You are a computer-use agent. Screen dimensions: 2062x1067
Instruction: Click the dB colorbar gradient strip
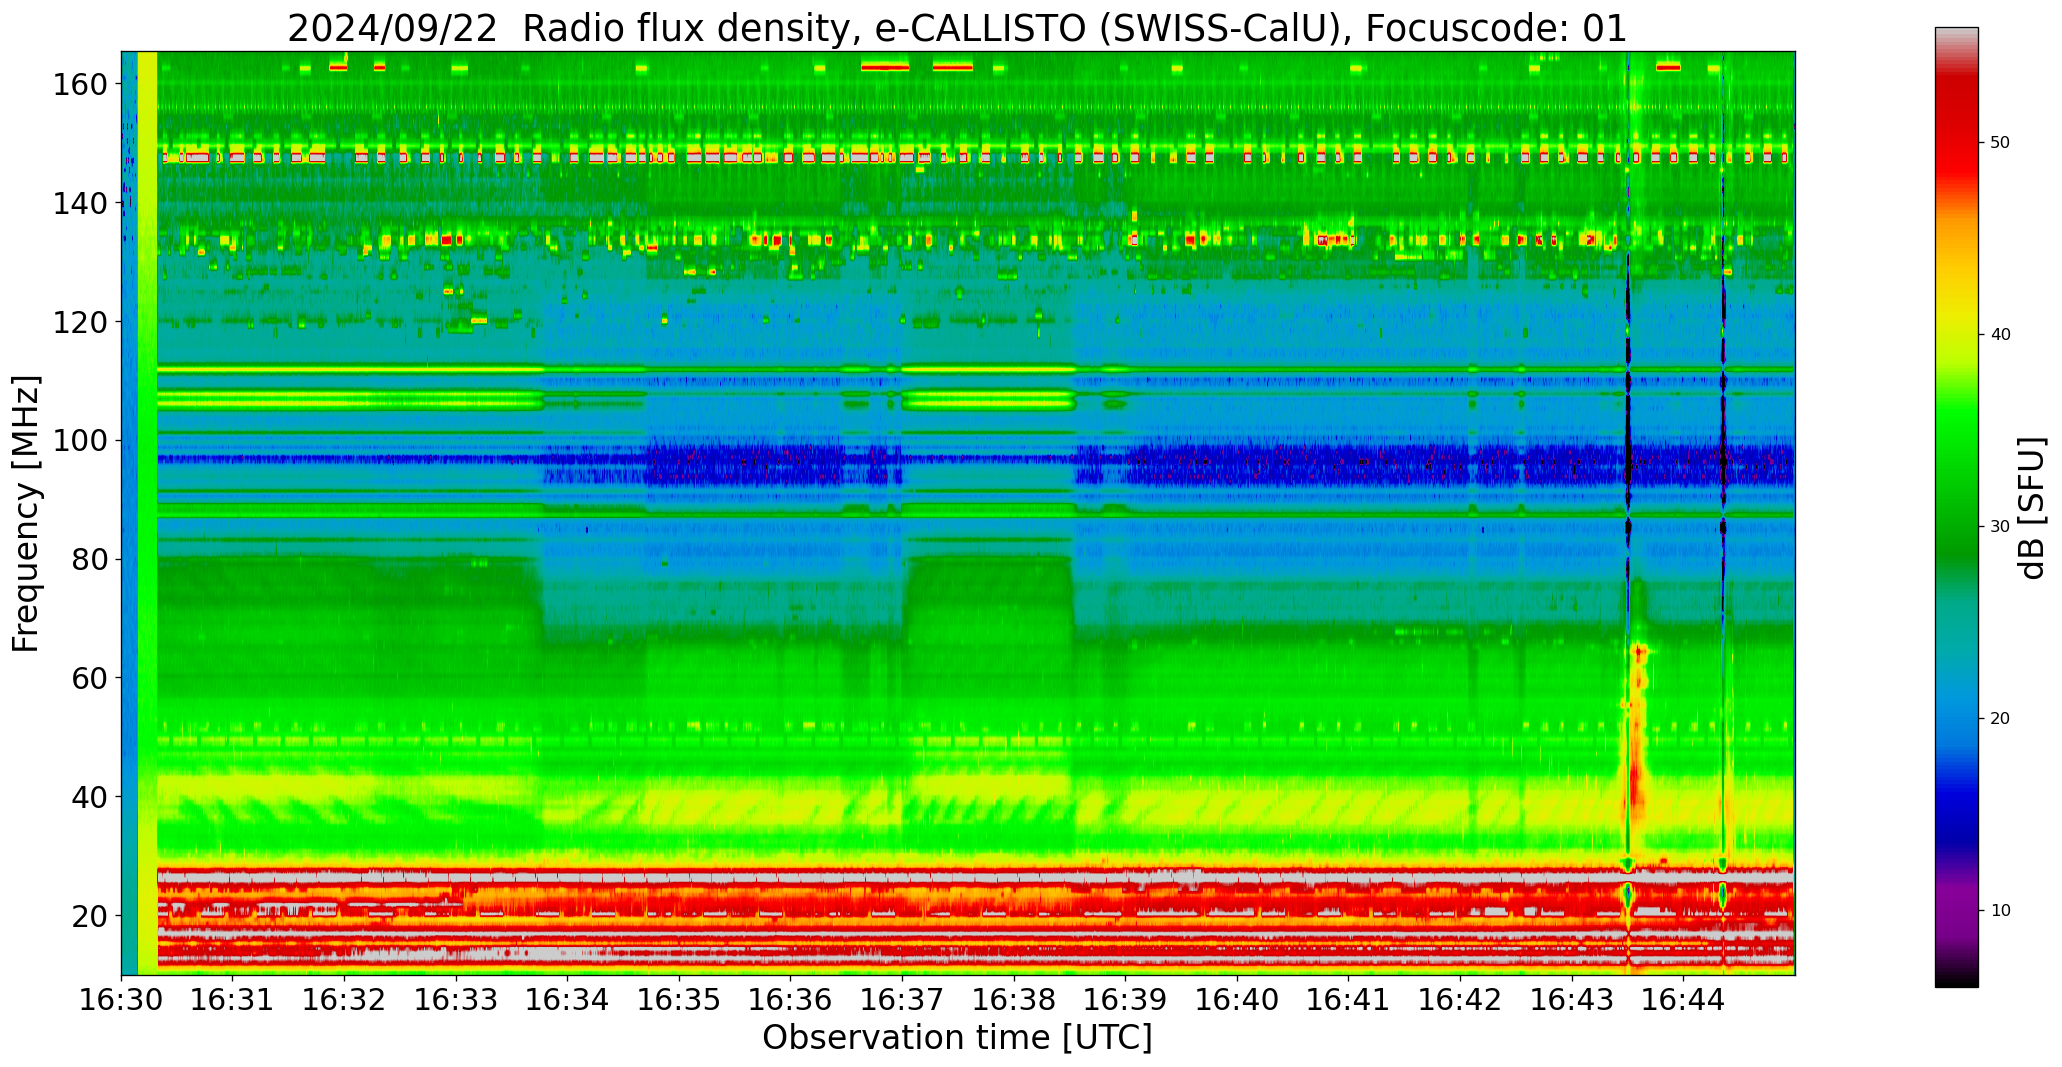pos(1956,507)
